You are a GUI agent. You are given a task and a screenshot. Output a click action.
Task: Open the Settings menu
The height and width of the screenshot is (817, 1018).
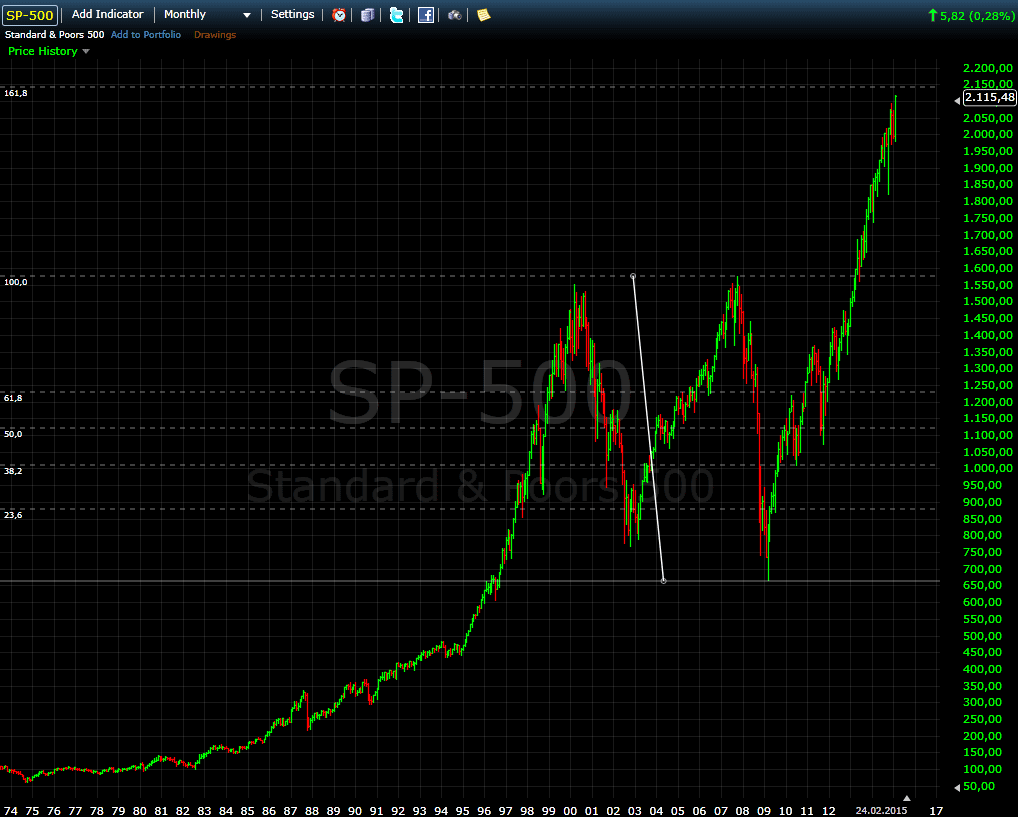click(292, 14)
